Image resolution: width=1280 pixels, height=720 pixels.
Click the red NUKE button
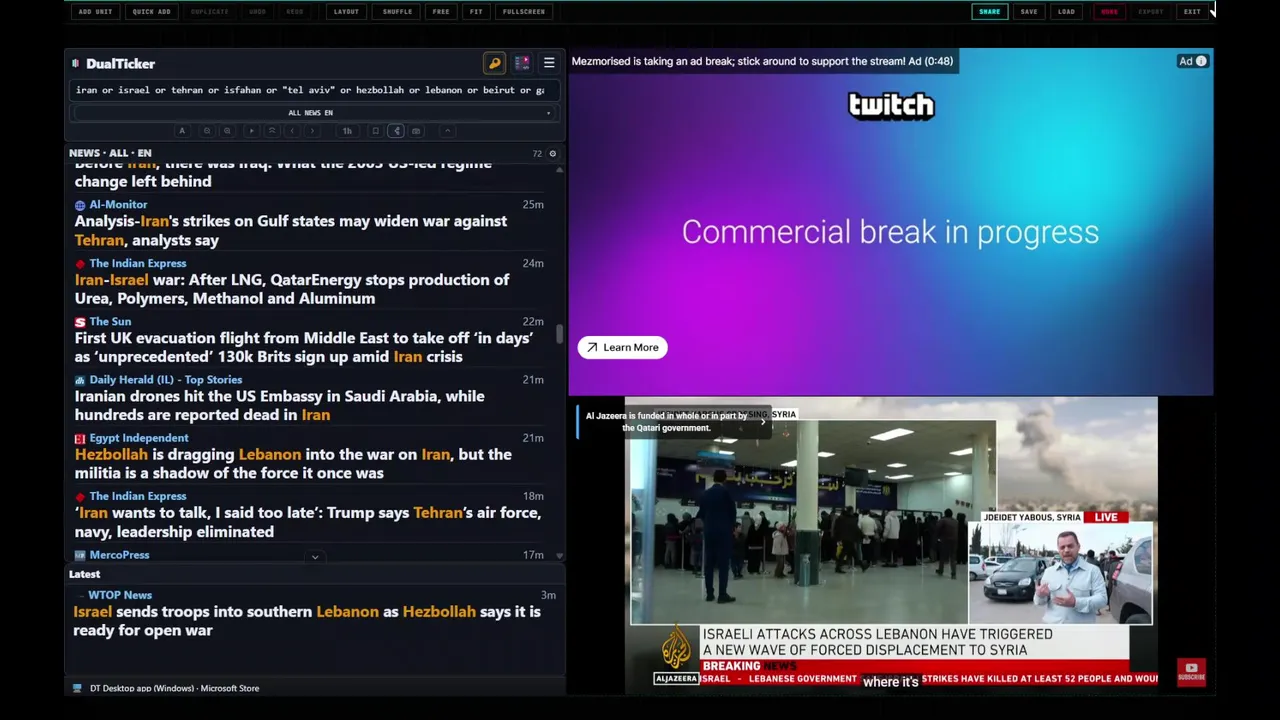click(x=1109, y=12)
